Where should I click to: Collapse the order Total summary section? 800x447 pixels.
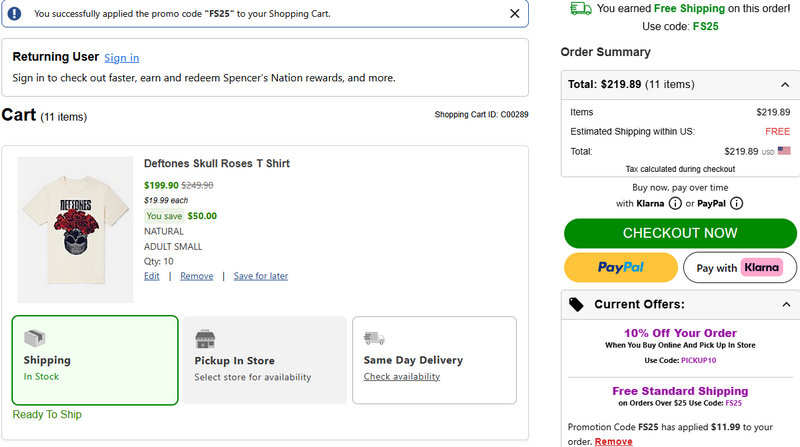[x=784, y=85]
